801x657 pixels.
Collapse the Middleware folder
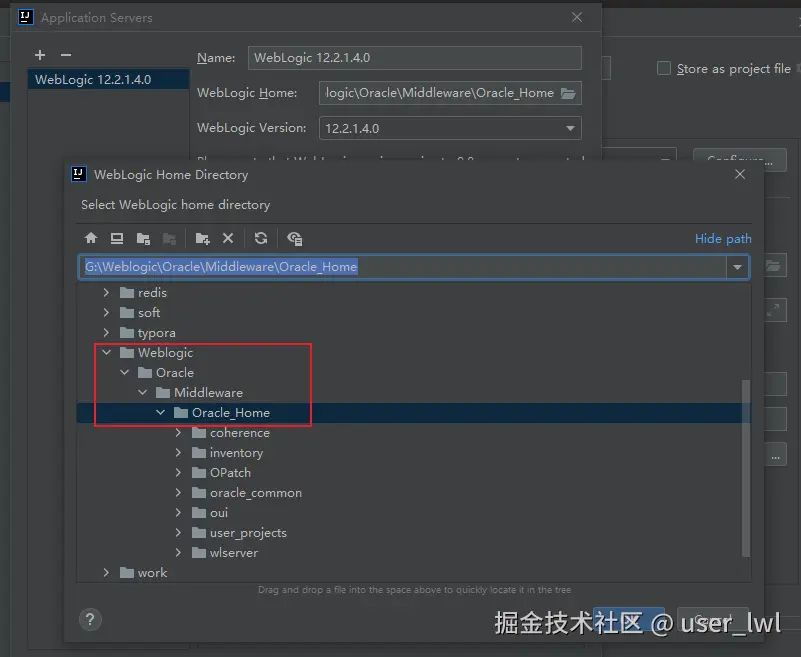(143, 392)
